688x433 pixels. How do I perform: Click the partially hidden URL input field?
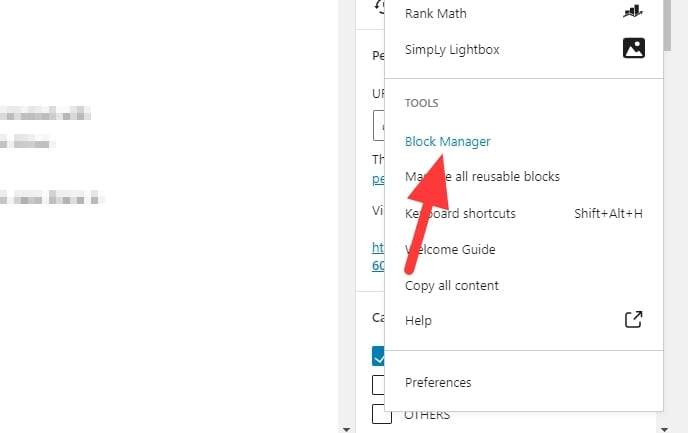tap(379, 126)
